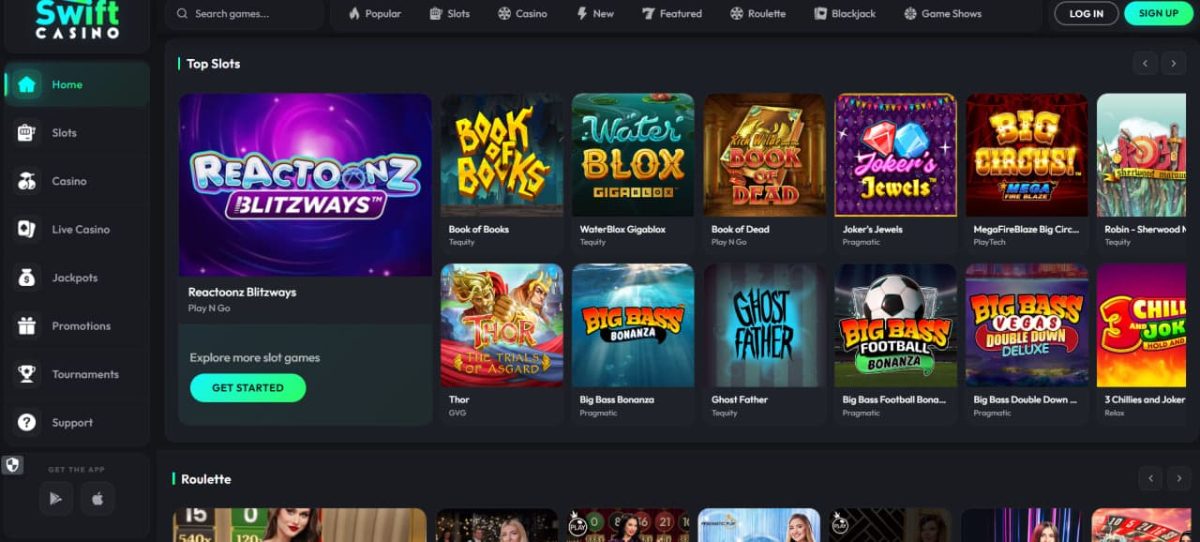The width and height of the screenshot is (1200, 542).
Task: Open the Slots category in top bar
Action: [x=449, y=14]
